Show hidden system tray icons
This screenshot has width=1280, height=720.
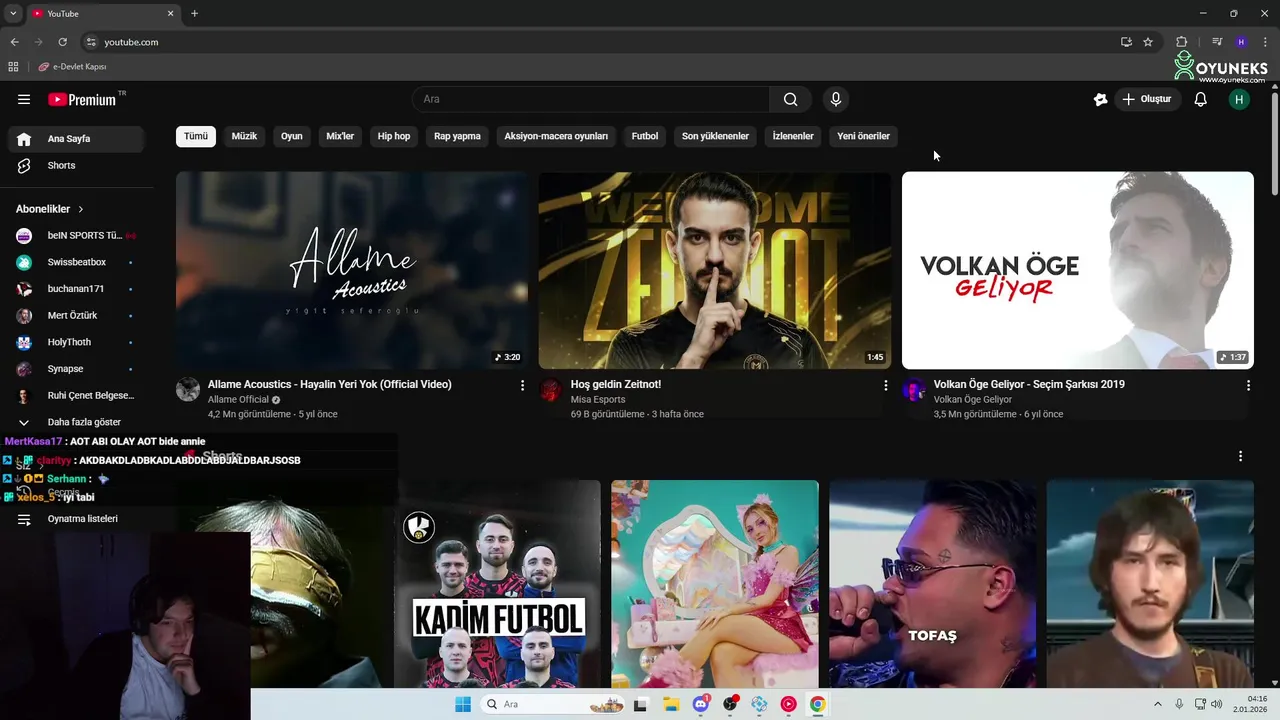tap(1158, 704)
